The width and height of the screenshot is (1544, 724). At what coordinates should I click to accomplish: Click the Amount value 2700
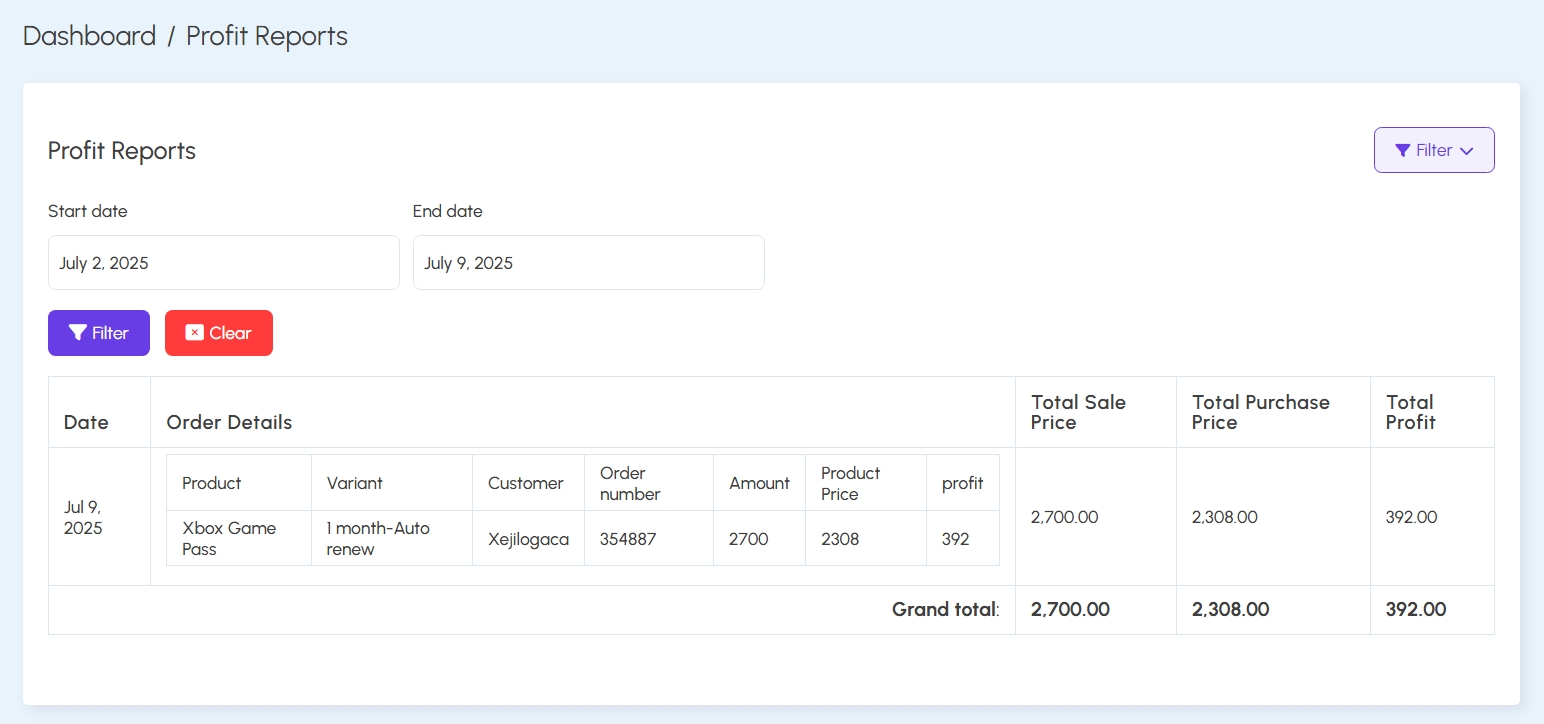(749, 539)
